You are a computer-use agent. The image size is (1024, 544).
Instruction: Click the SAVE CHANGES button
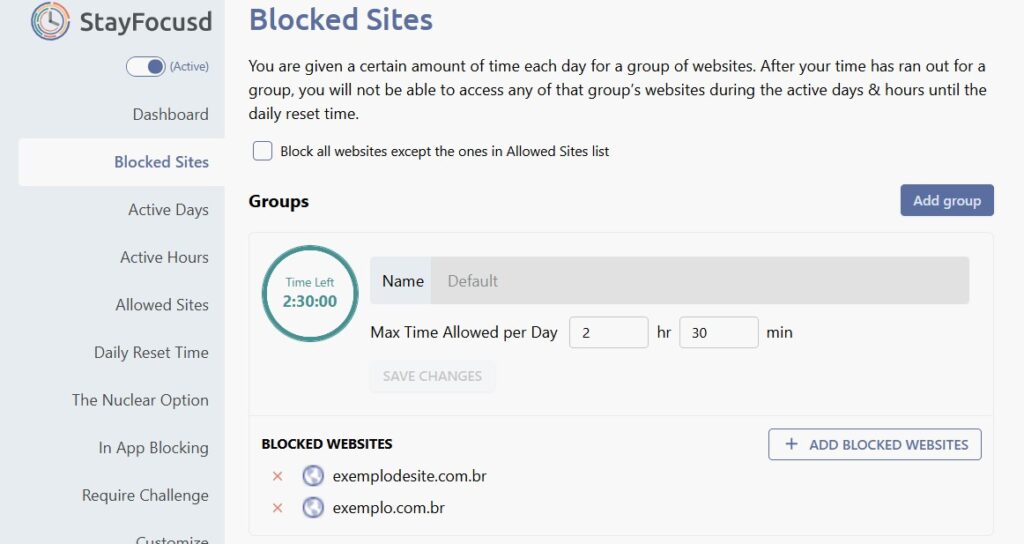(432, 376)
